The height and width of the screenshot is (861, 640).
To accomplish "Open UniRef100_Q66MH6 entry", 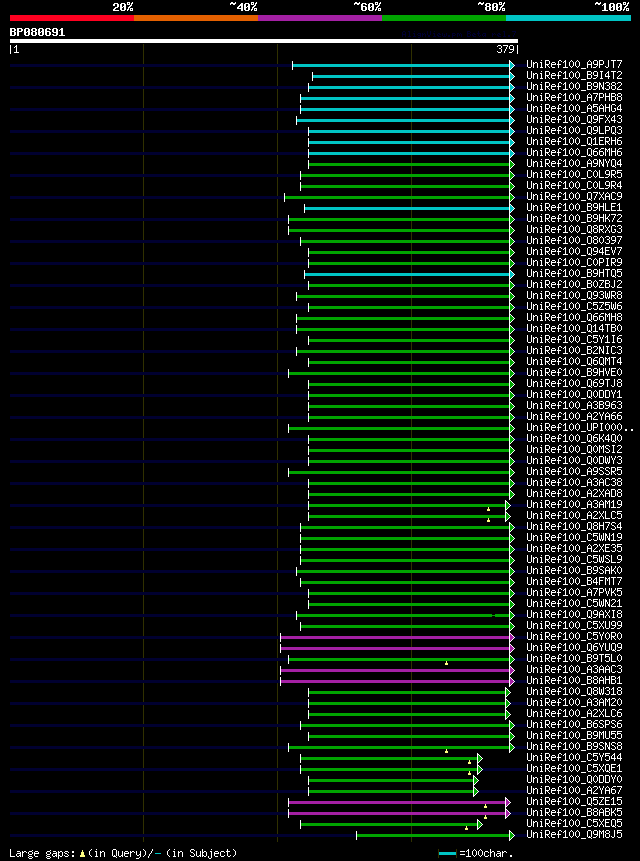I will [x=574, y=153].
